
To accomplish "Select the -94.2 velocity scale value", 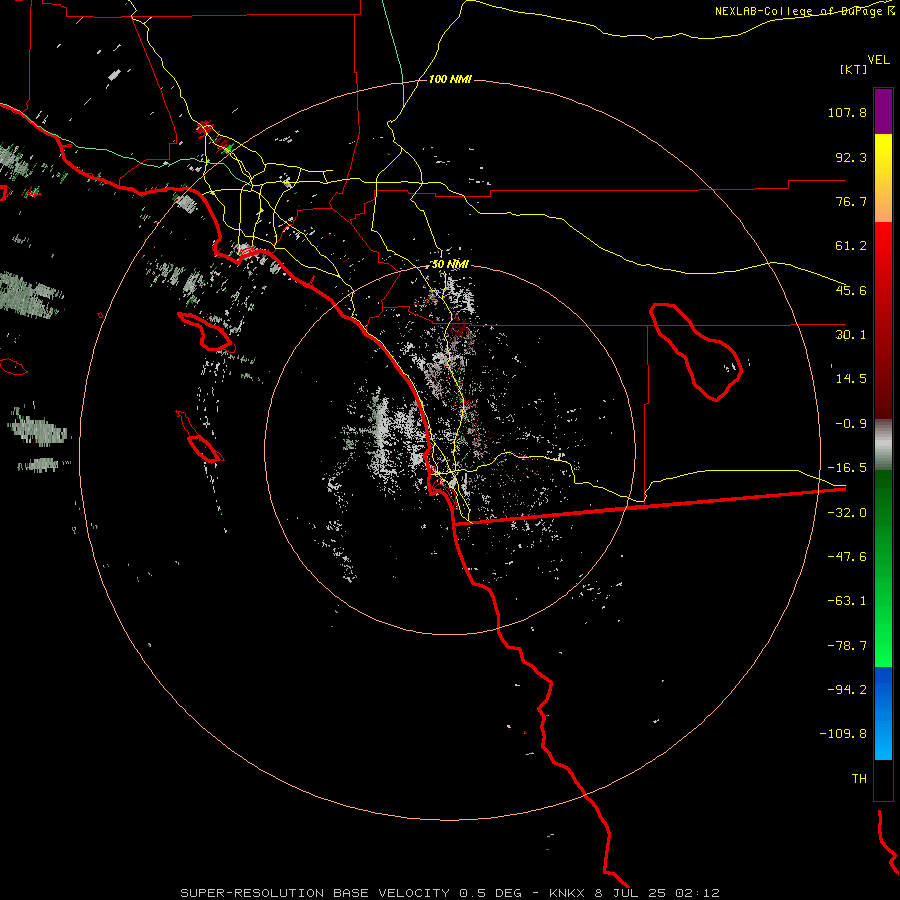I will point(847,689).
